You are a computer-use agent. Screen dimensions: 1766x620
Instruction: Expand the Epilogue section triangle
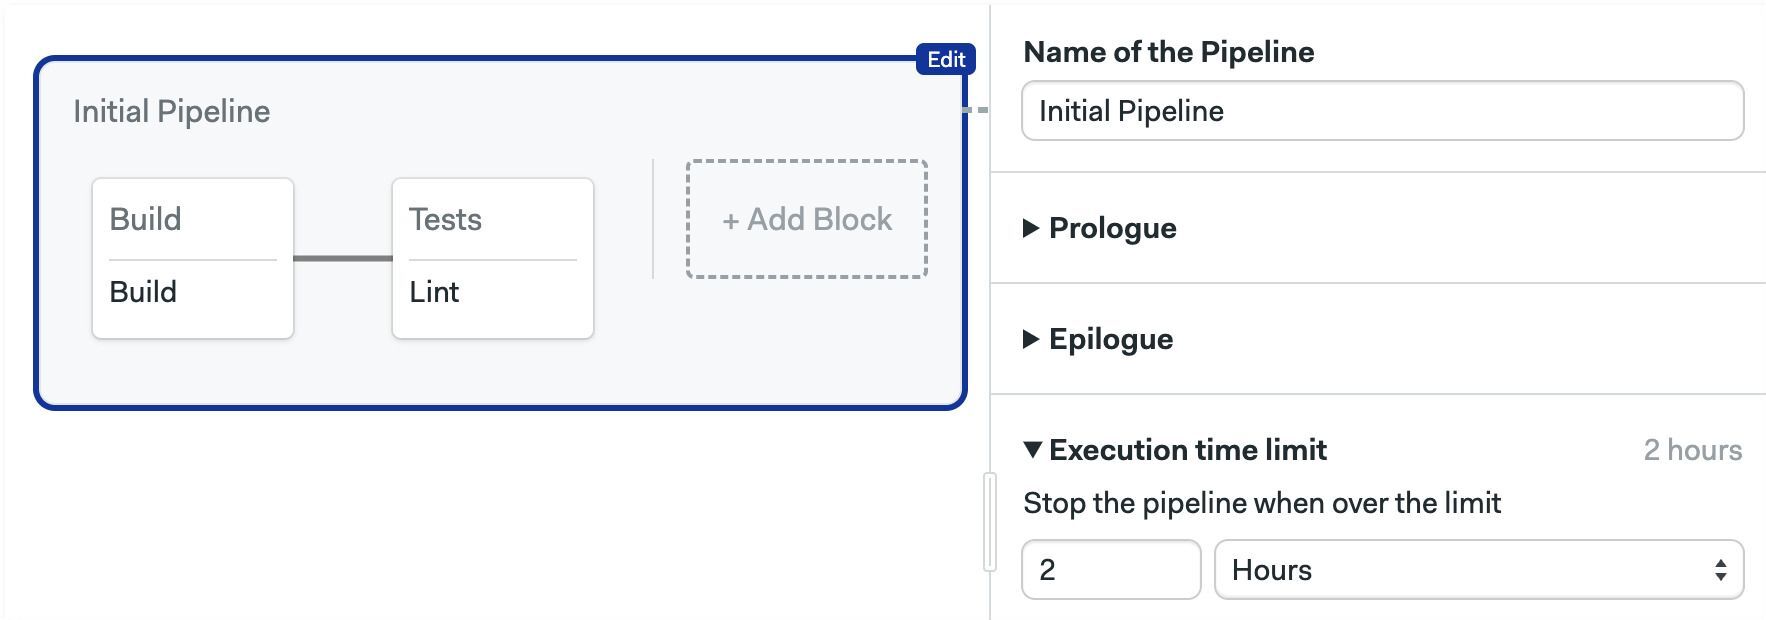pos(1032,339)
